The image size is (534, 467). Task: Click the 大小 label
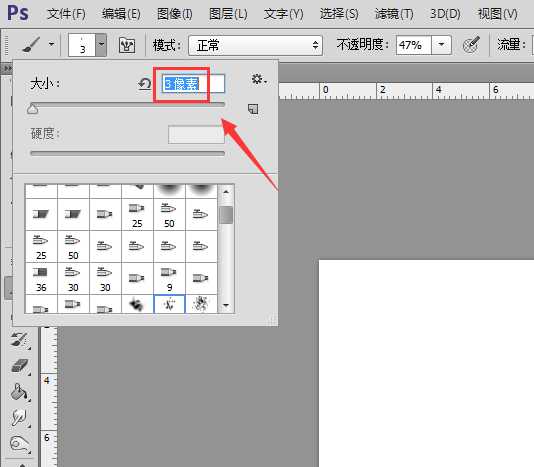45,83
